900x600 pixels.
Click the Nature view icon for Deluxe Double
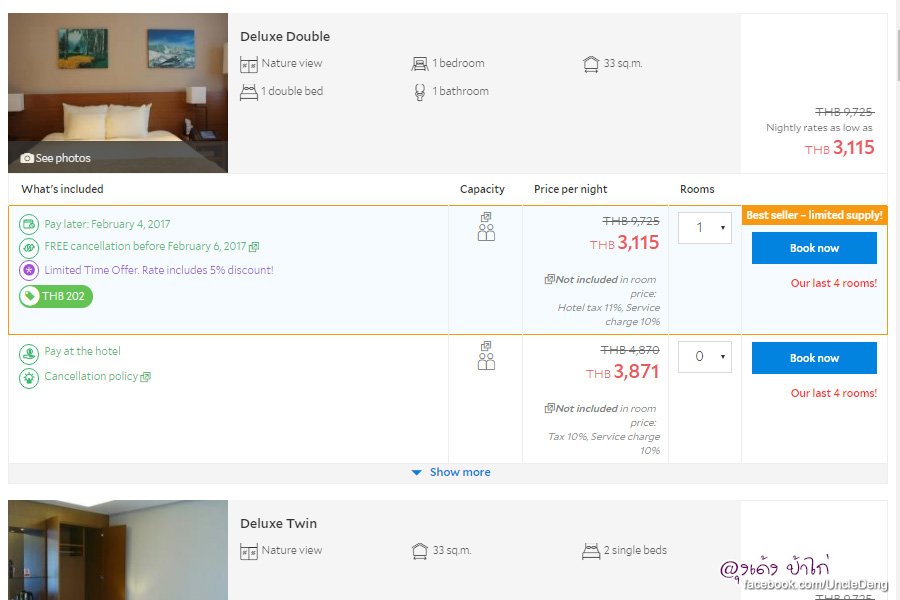pos(249,64)
